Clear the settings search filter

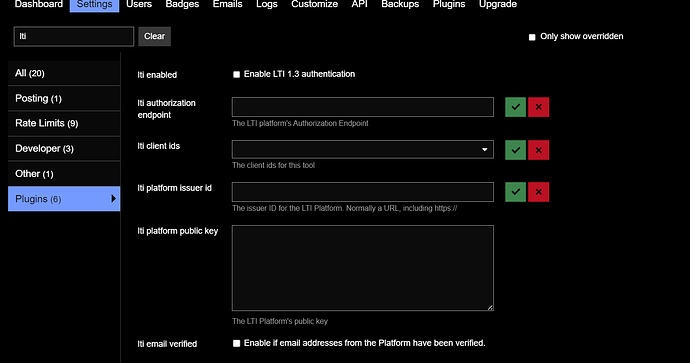point(154,37)
